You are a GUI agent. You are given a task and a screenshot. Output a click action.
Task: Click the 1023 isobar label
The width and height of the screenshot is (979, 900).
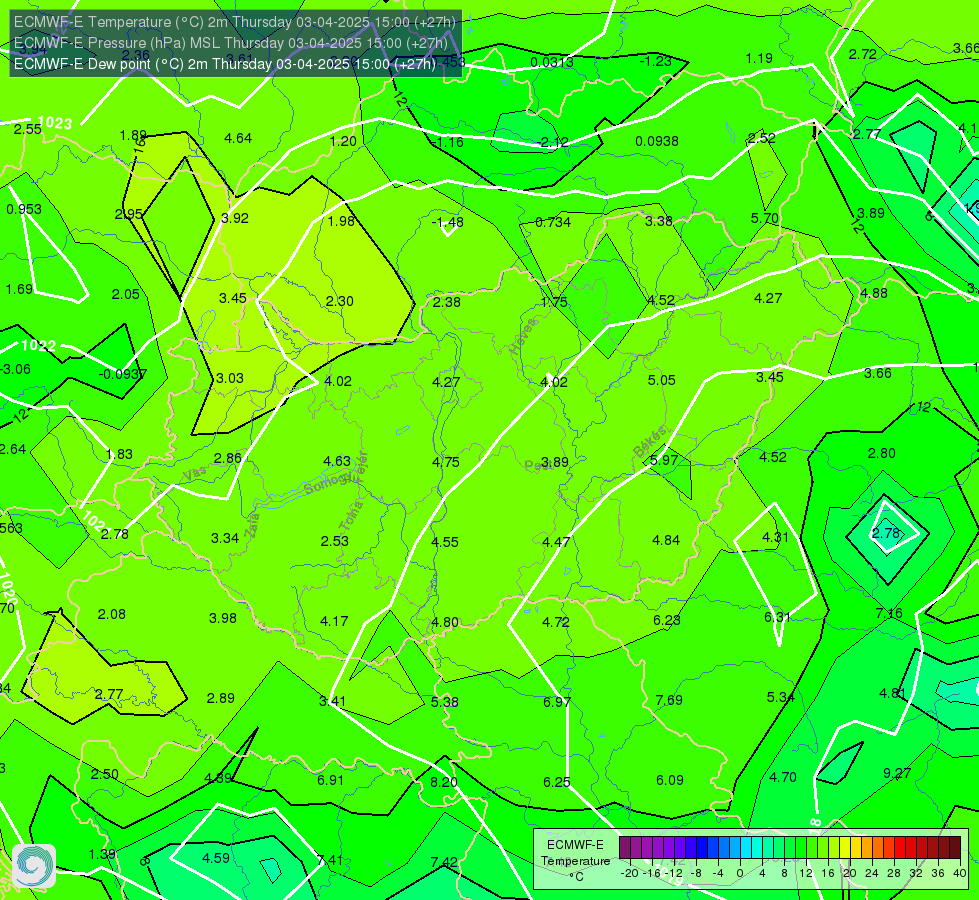(55, 123)
